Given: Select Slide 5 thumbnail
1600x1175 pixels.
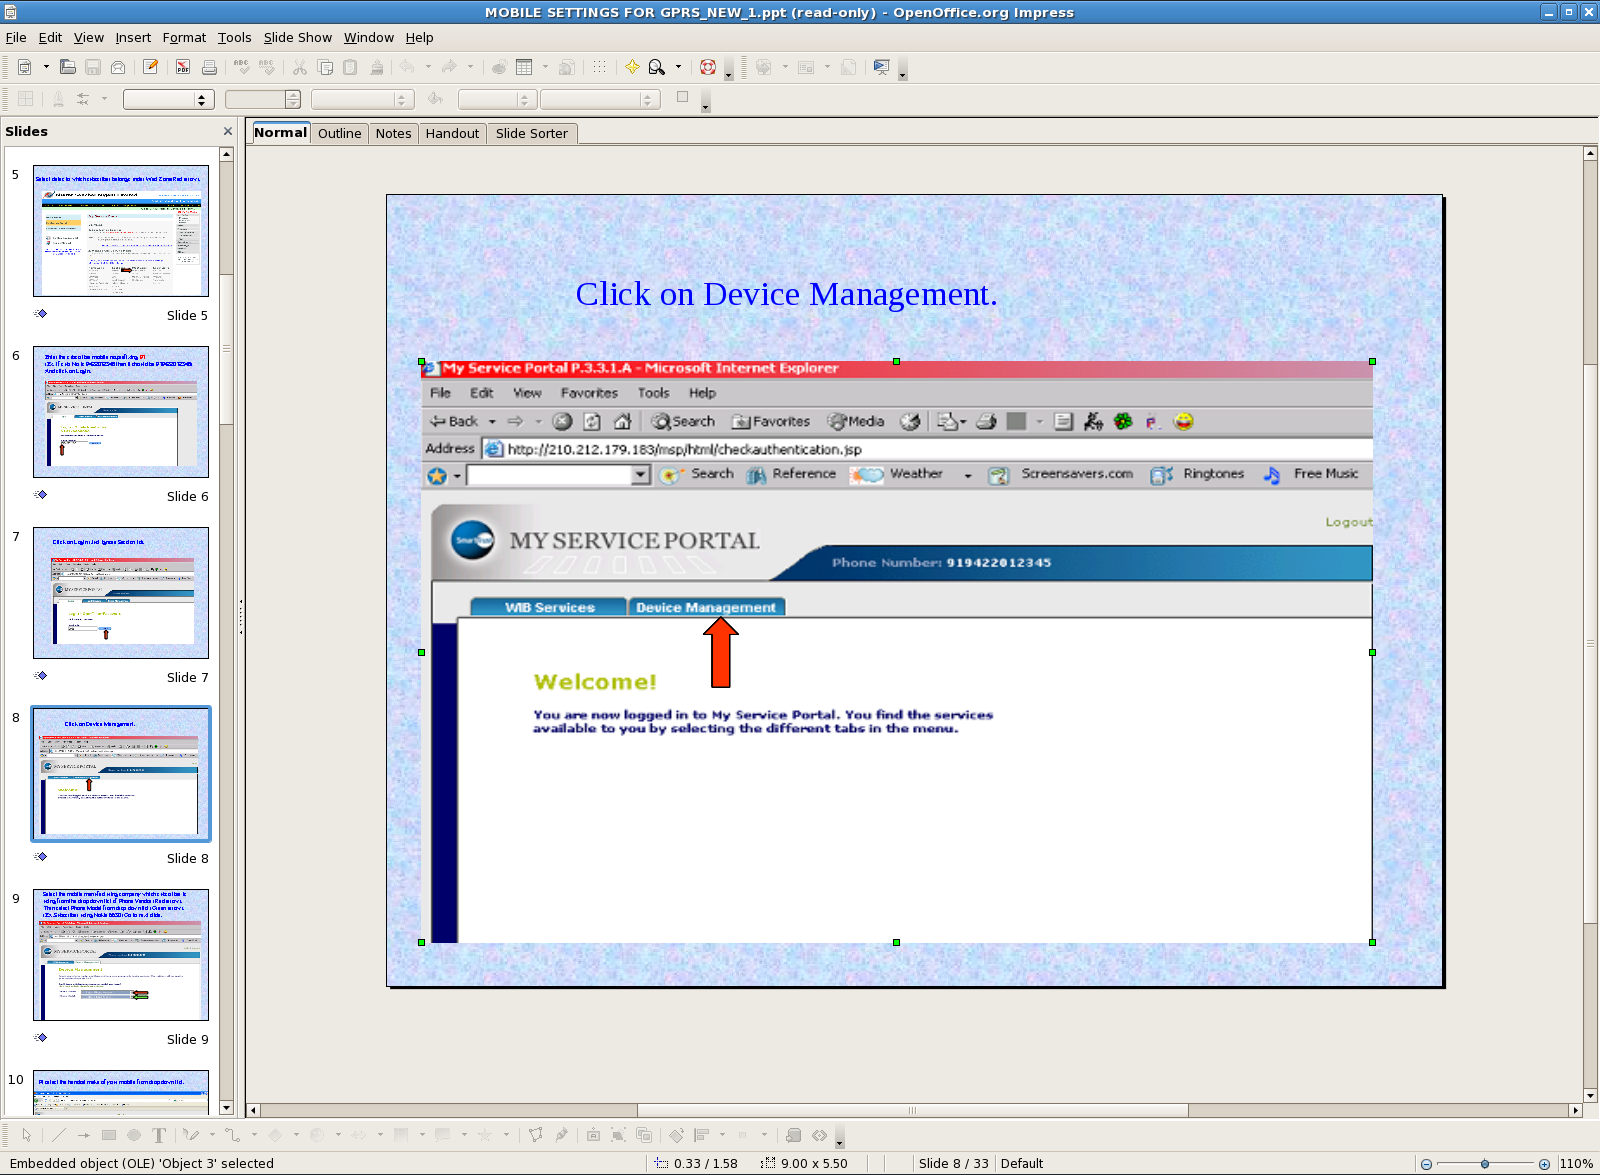Looking at the screenshot, I should pos(121,231).
